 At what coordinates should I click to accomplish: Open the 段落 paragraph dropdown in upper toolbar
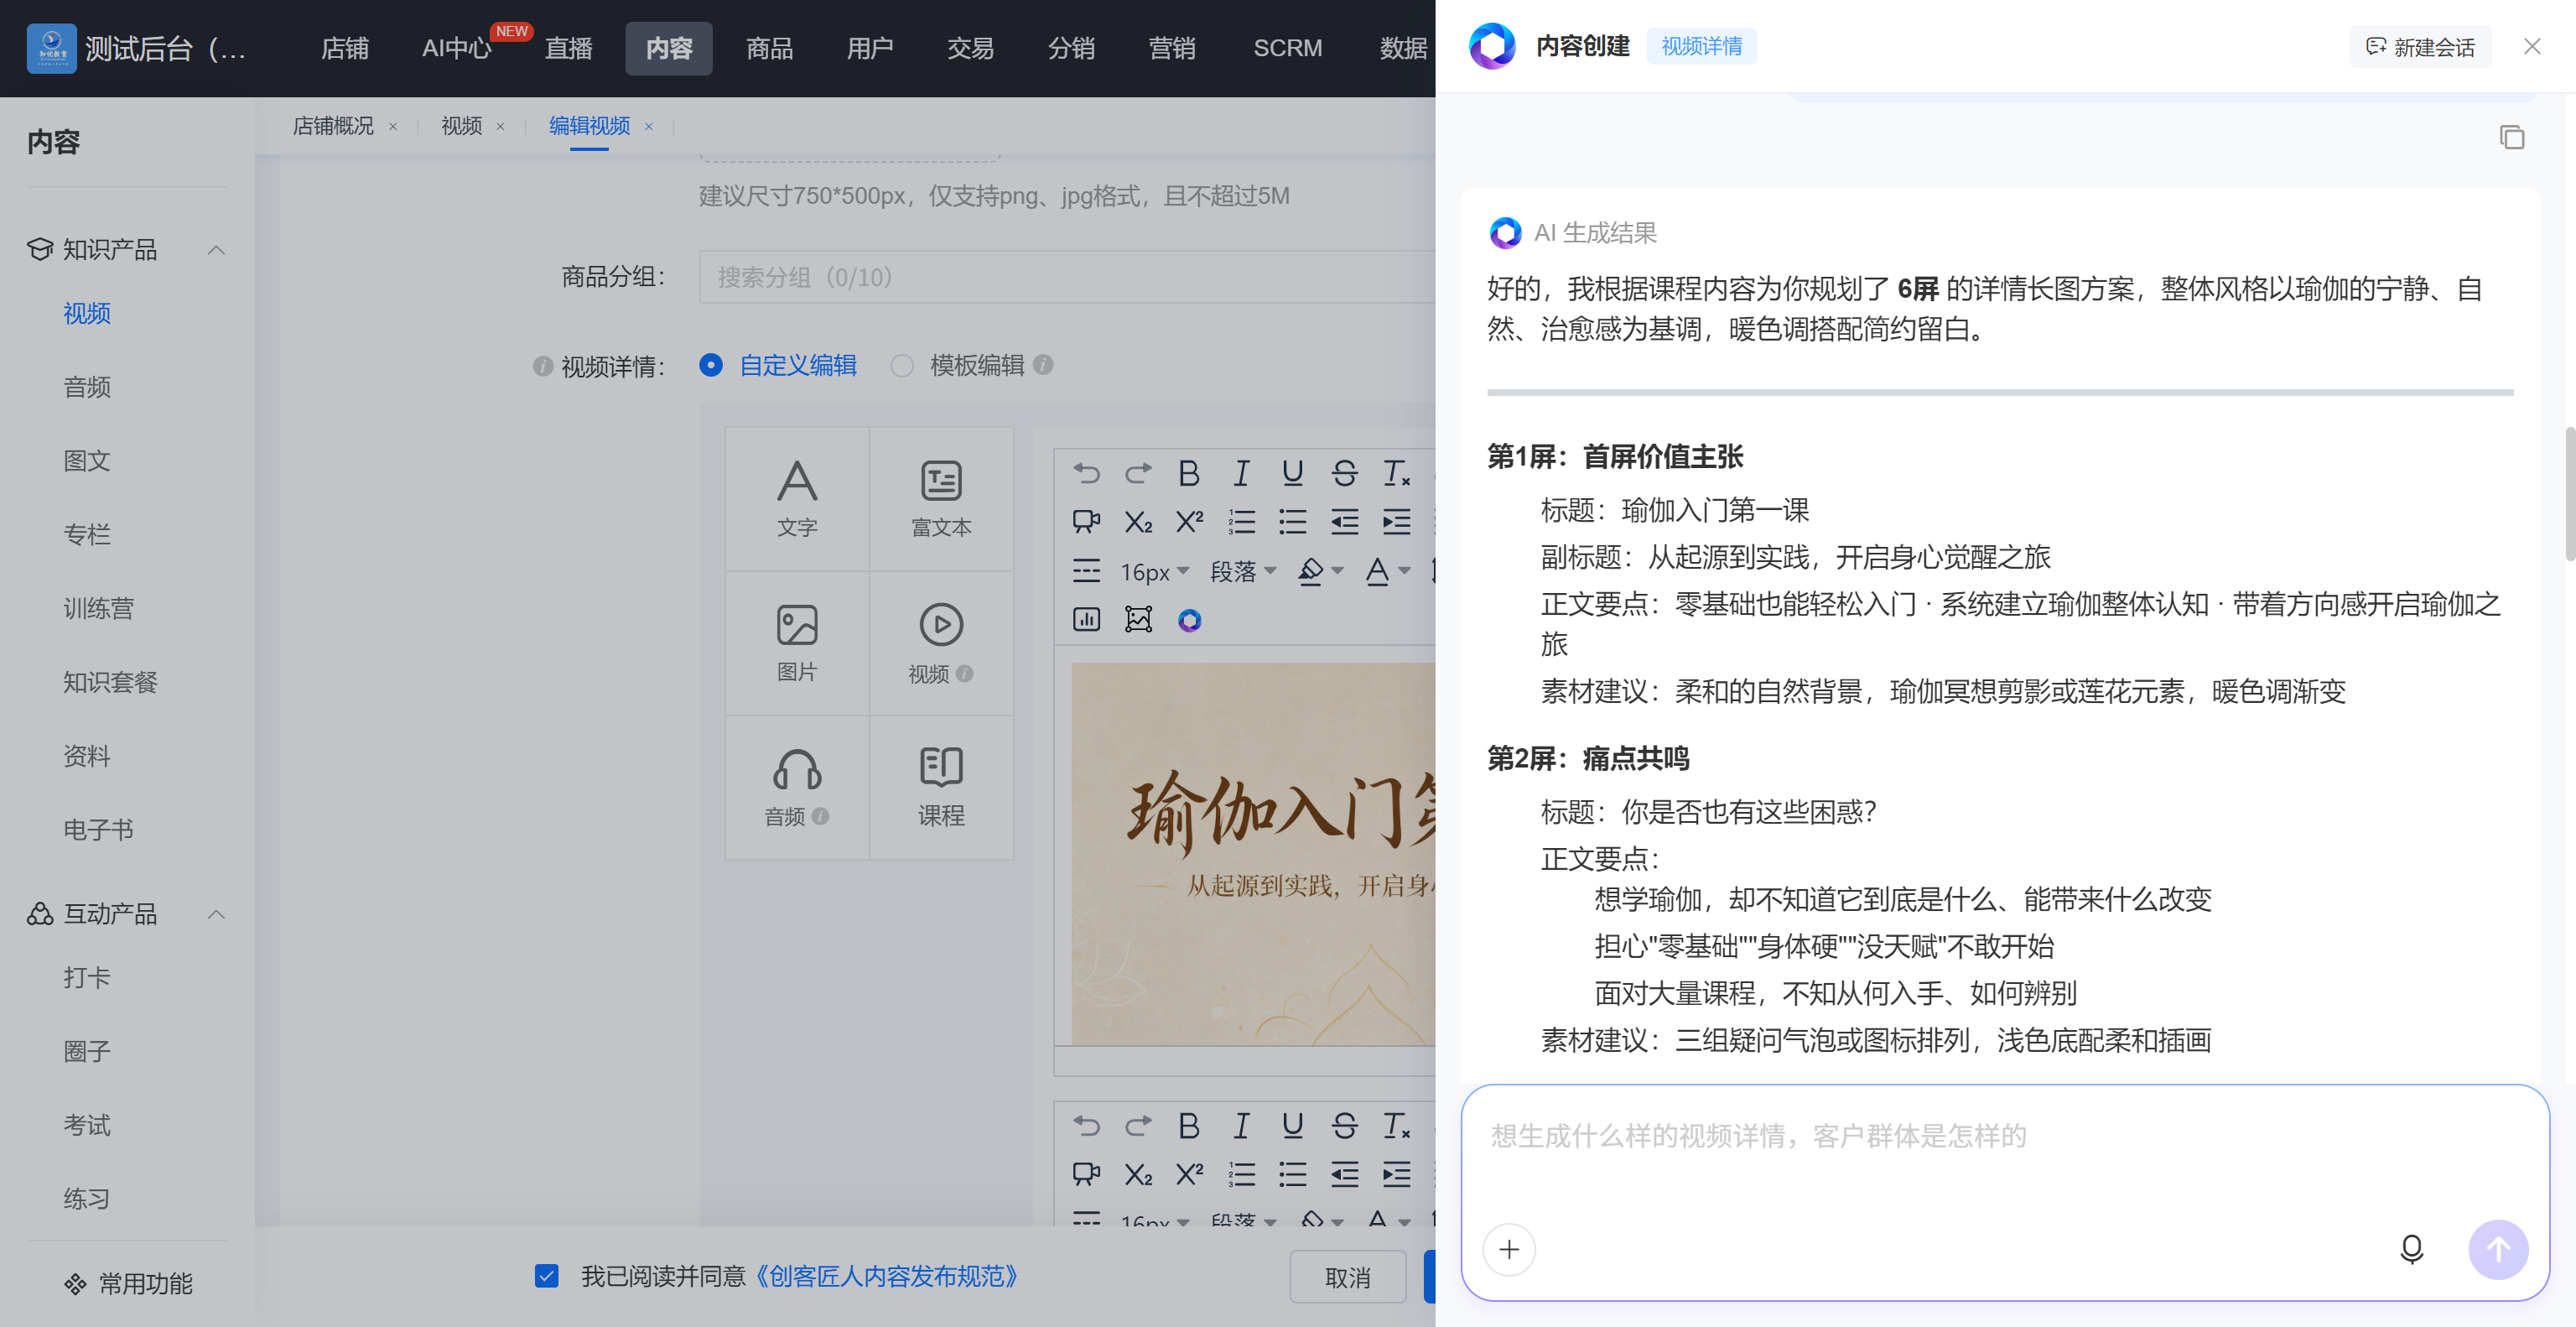tap(1243, 571)
